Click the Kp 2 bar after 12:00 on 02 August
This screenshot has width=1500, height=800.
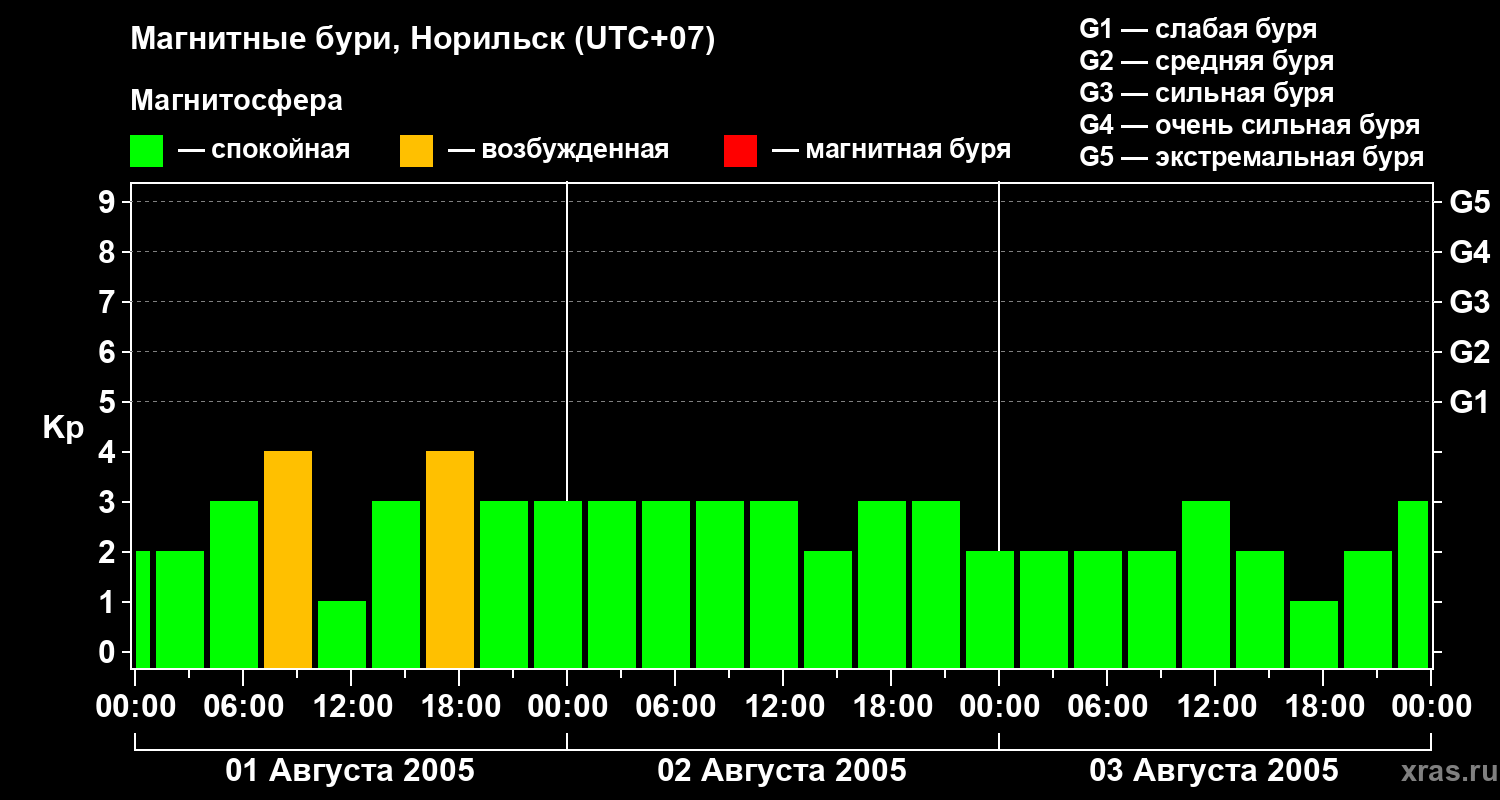point(828,609)
